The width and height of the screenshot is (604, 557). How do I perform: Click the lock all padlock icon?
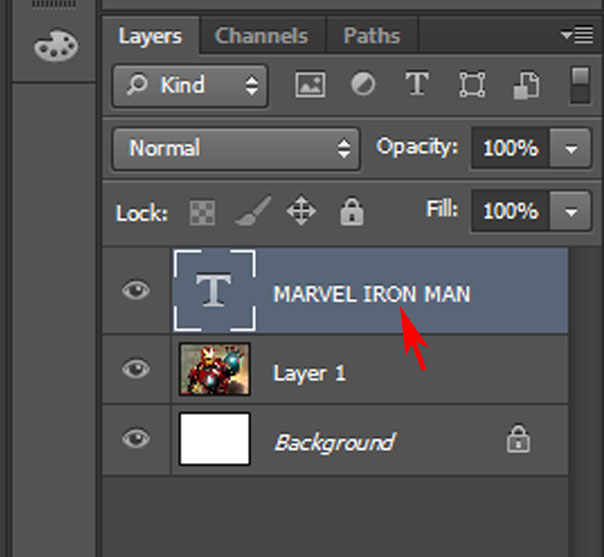tap(350, 212)
